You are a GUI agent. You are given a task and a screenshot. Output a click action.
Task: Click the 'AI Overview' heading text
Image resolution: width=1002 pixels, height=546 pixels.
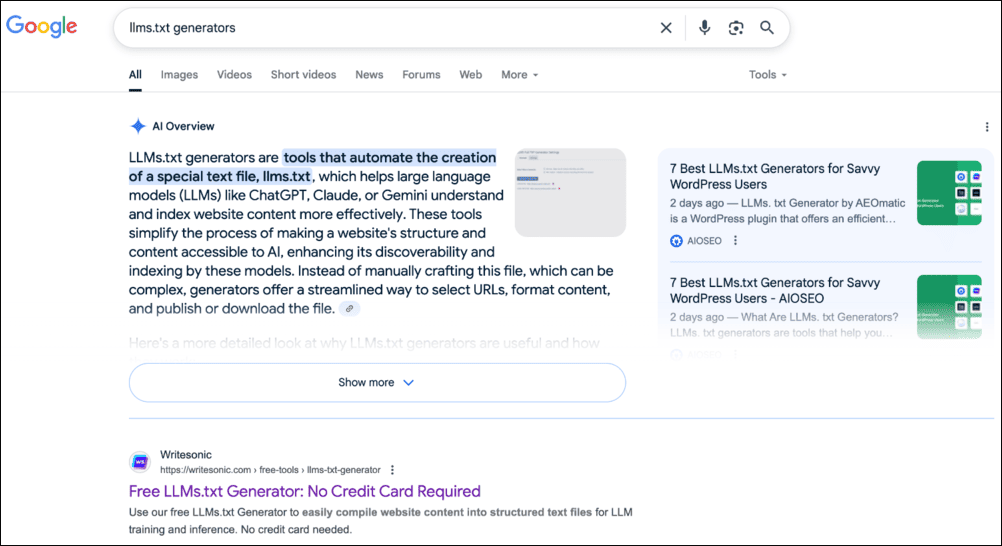183,126
